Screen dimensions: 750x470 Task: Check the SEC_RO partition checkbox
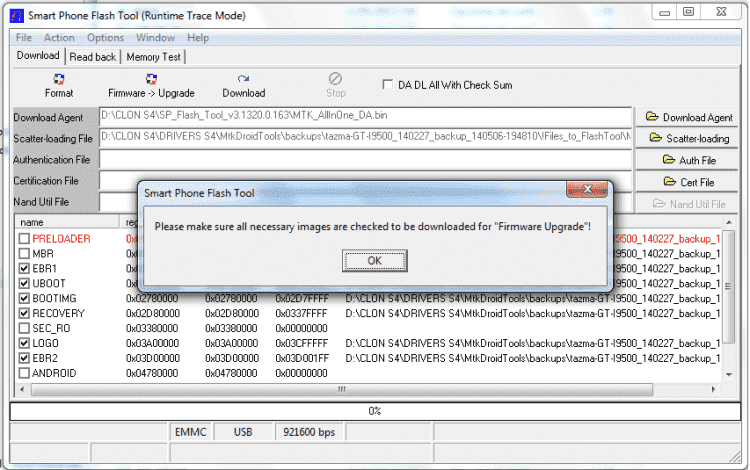[x=24, y=328]
